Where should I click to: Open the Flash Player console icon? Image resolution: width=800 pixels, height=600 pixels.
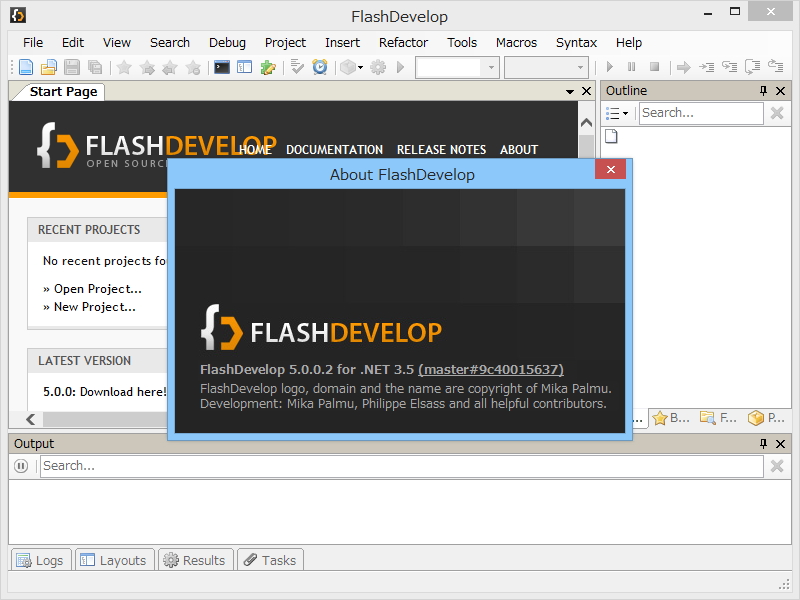pyautogui.click(x=222, y=67)
